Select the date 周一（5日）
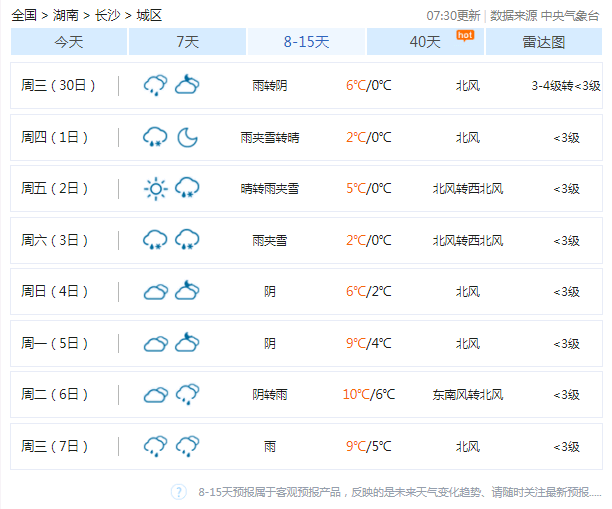612x509 pixels. click(54, 343)
